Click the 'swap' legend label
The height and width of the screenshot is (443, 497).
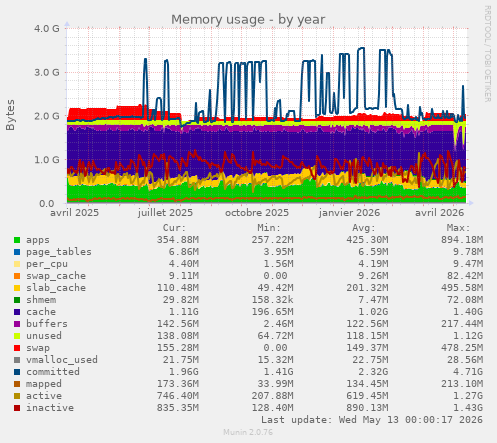[38, 348]
